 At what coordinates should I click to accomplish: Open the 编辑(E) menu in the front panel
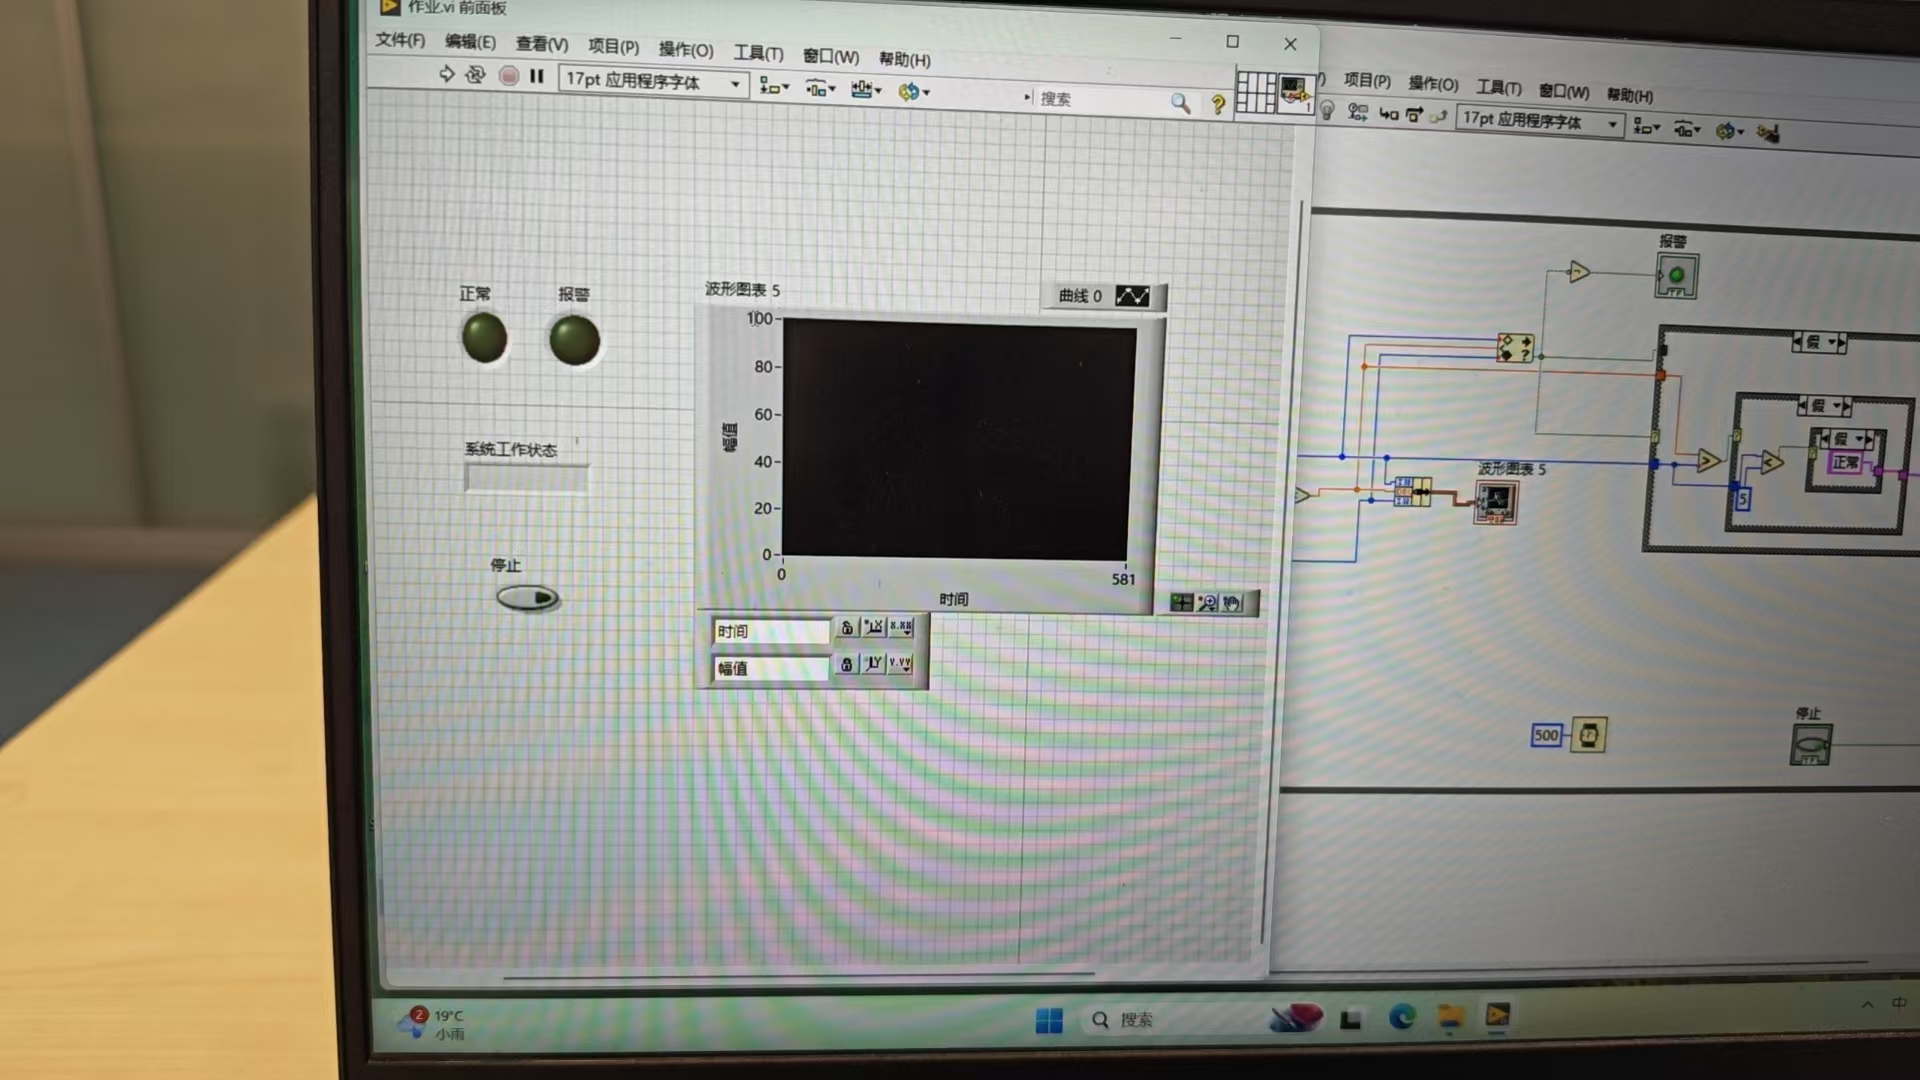(470, 42)
